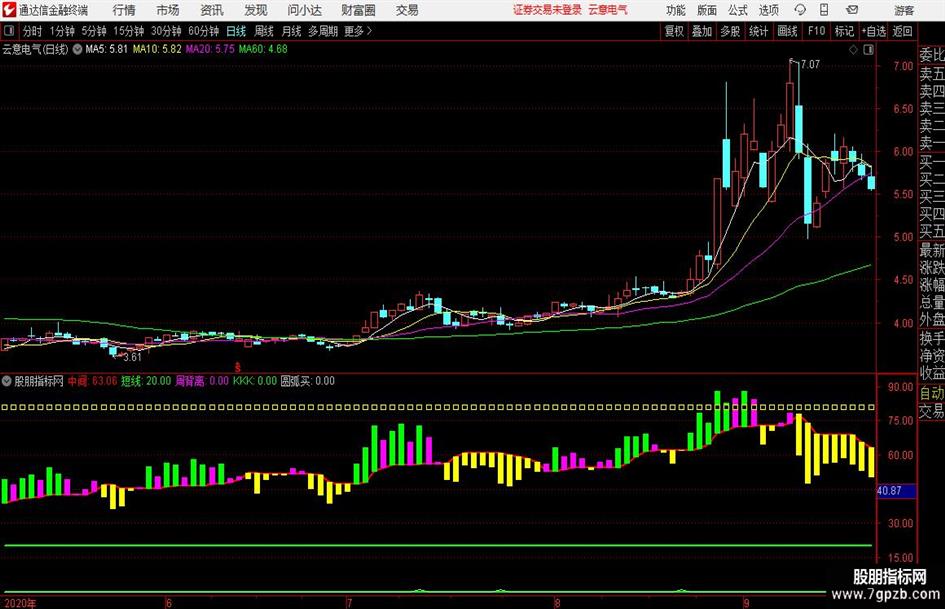The image size is (945, 609).
Task: Switch to the 分时 chart tab
Action: point(33,31)
